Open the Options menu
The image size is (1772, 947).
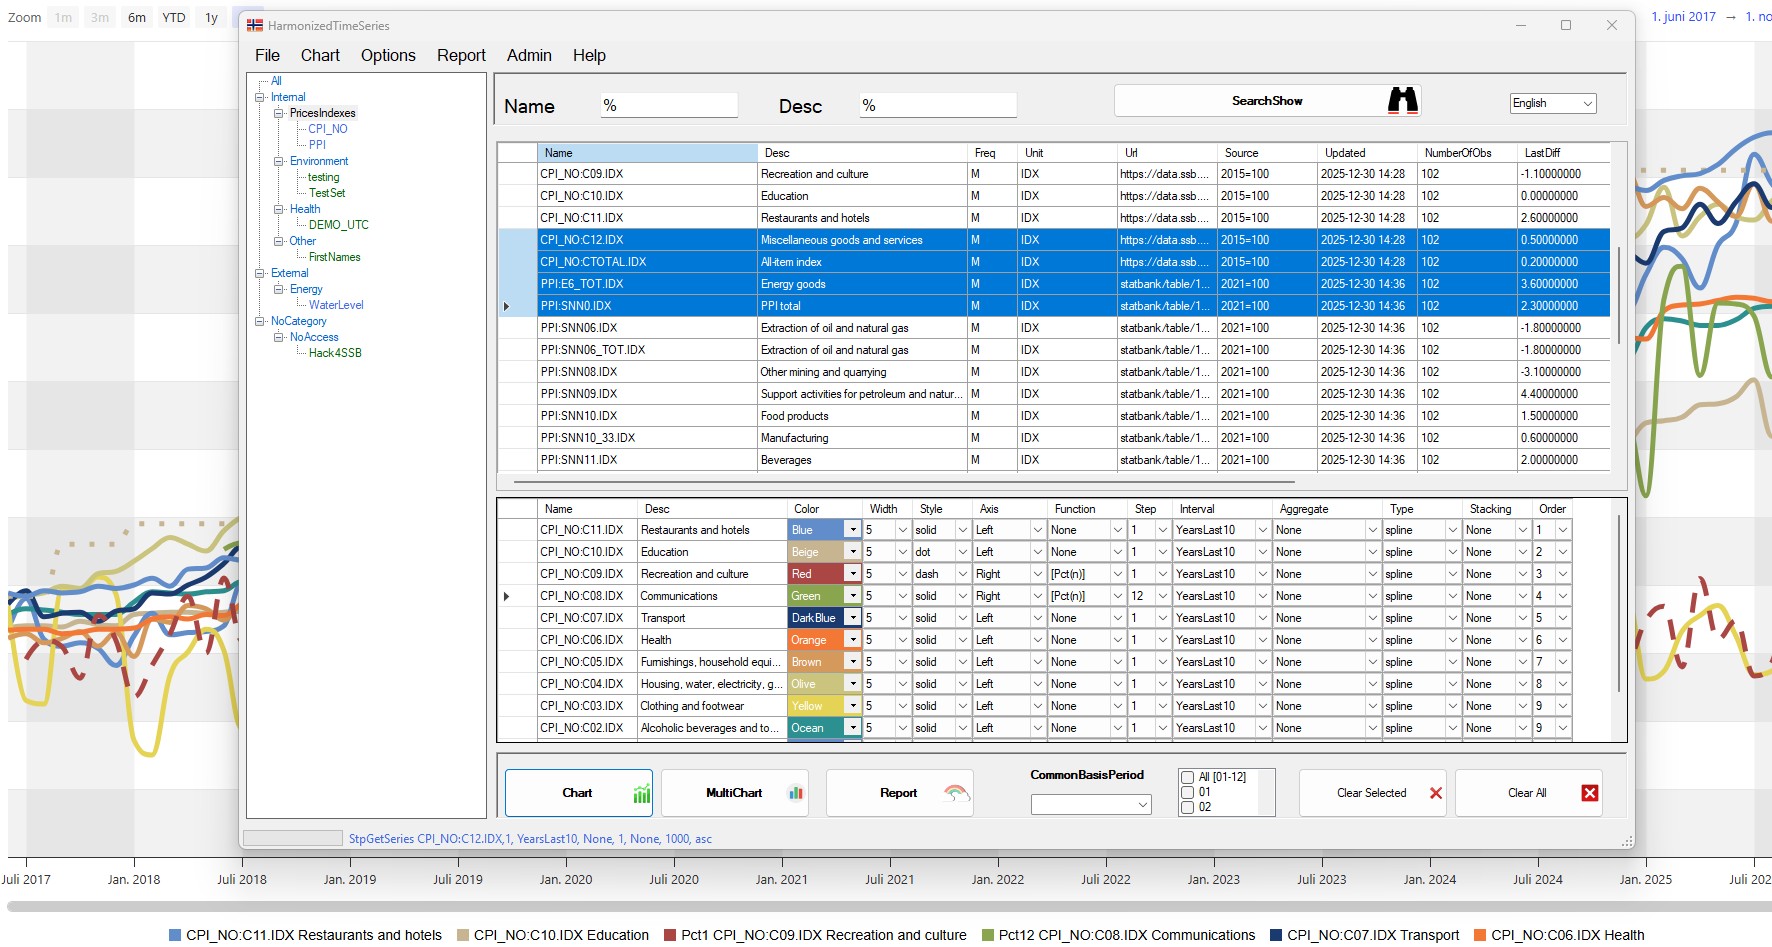click(x=388, y=55)
